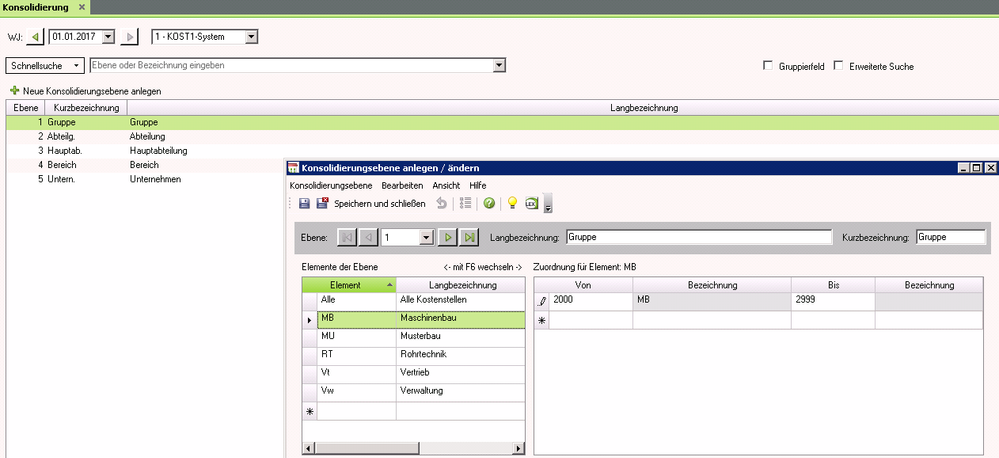Screen dimensions: 999x458
Task: Click the main list Gruppe level row
Action: 503,122
